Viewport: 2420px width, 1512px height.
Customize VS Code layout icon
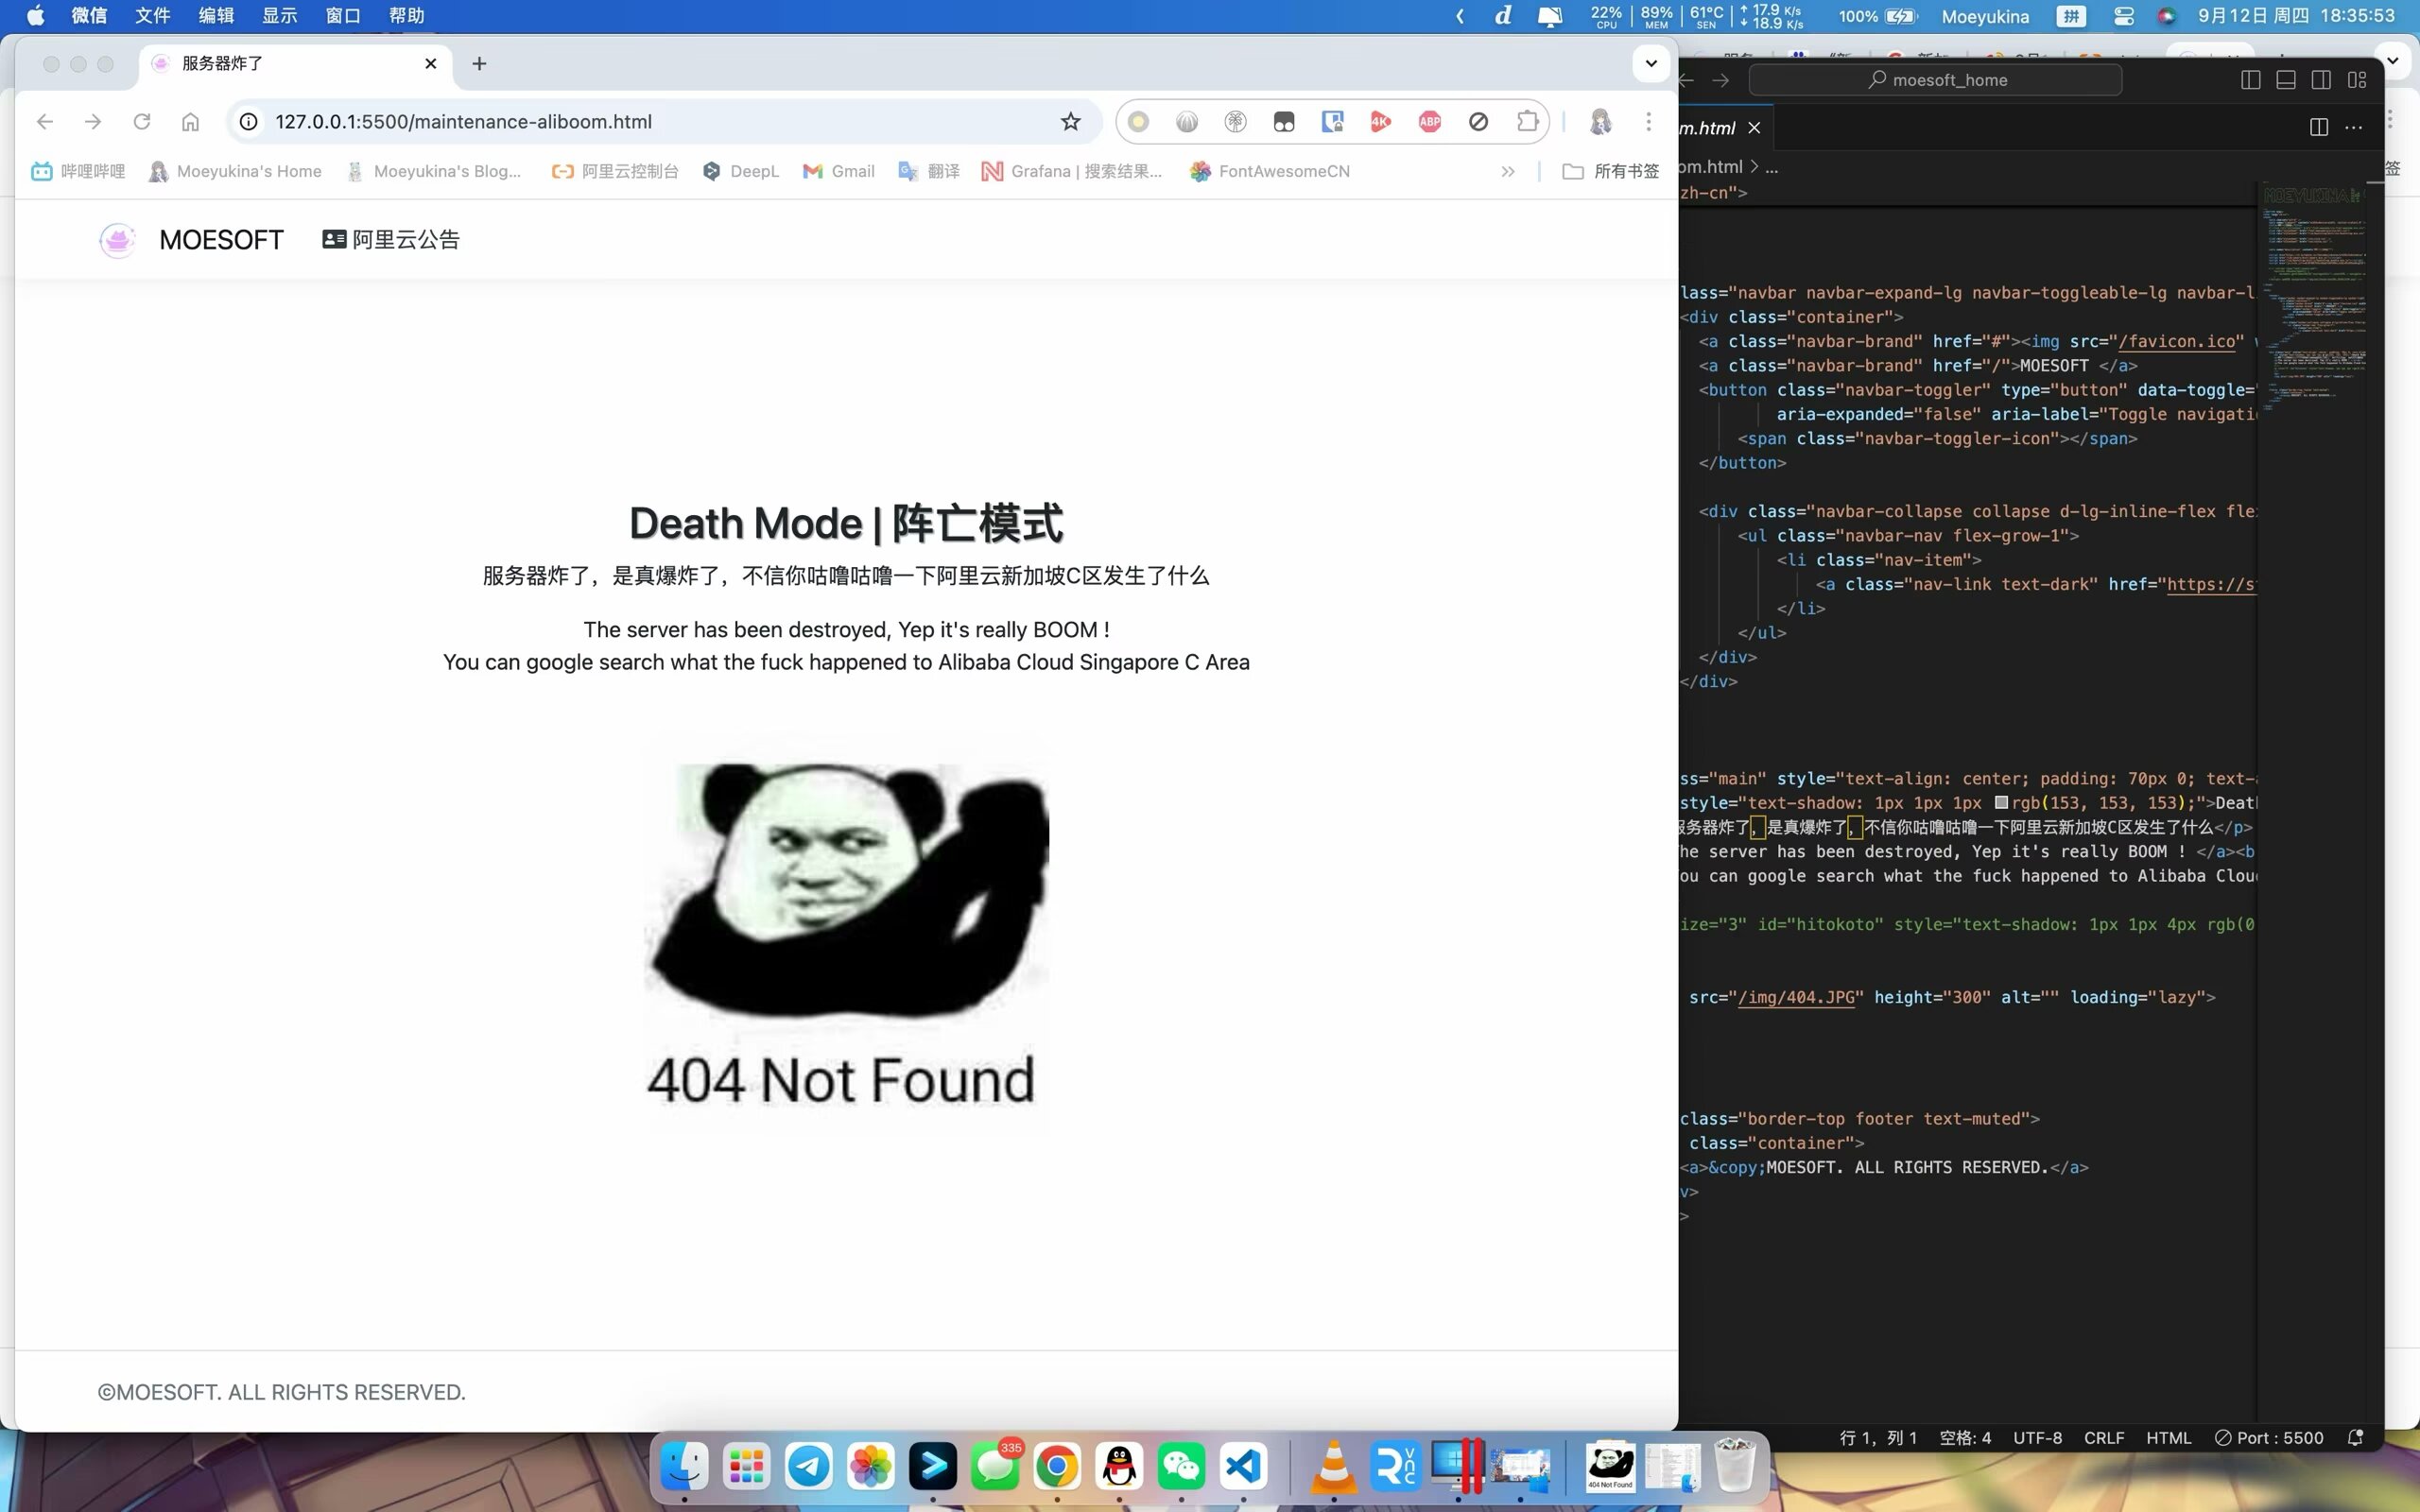(x=2357, y=80)
